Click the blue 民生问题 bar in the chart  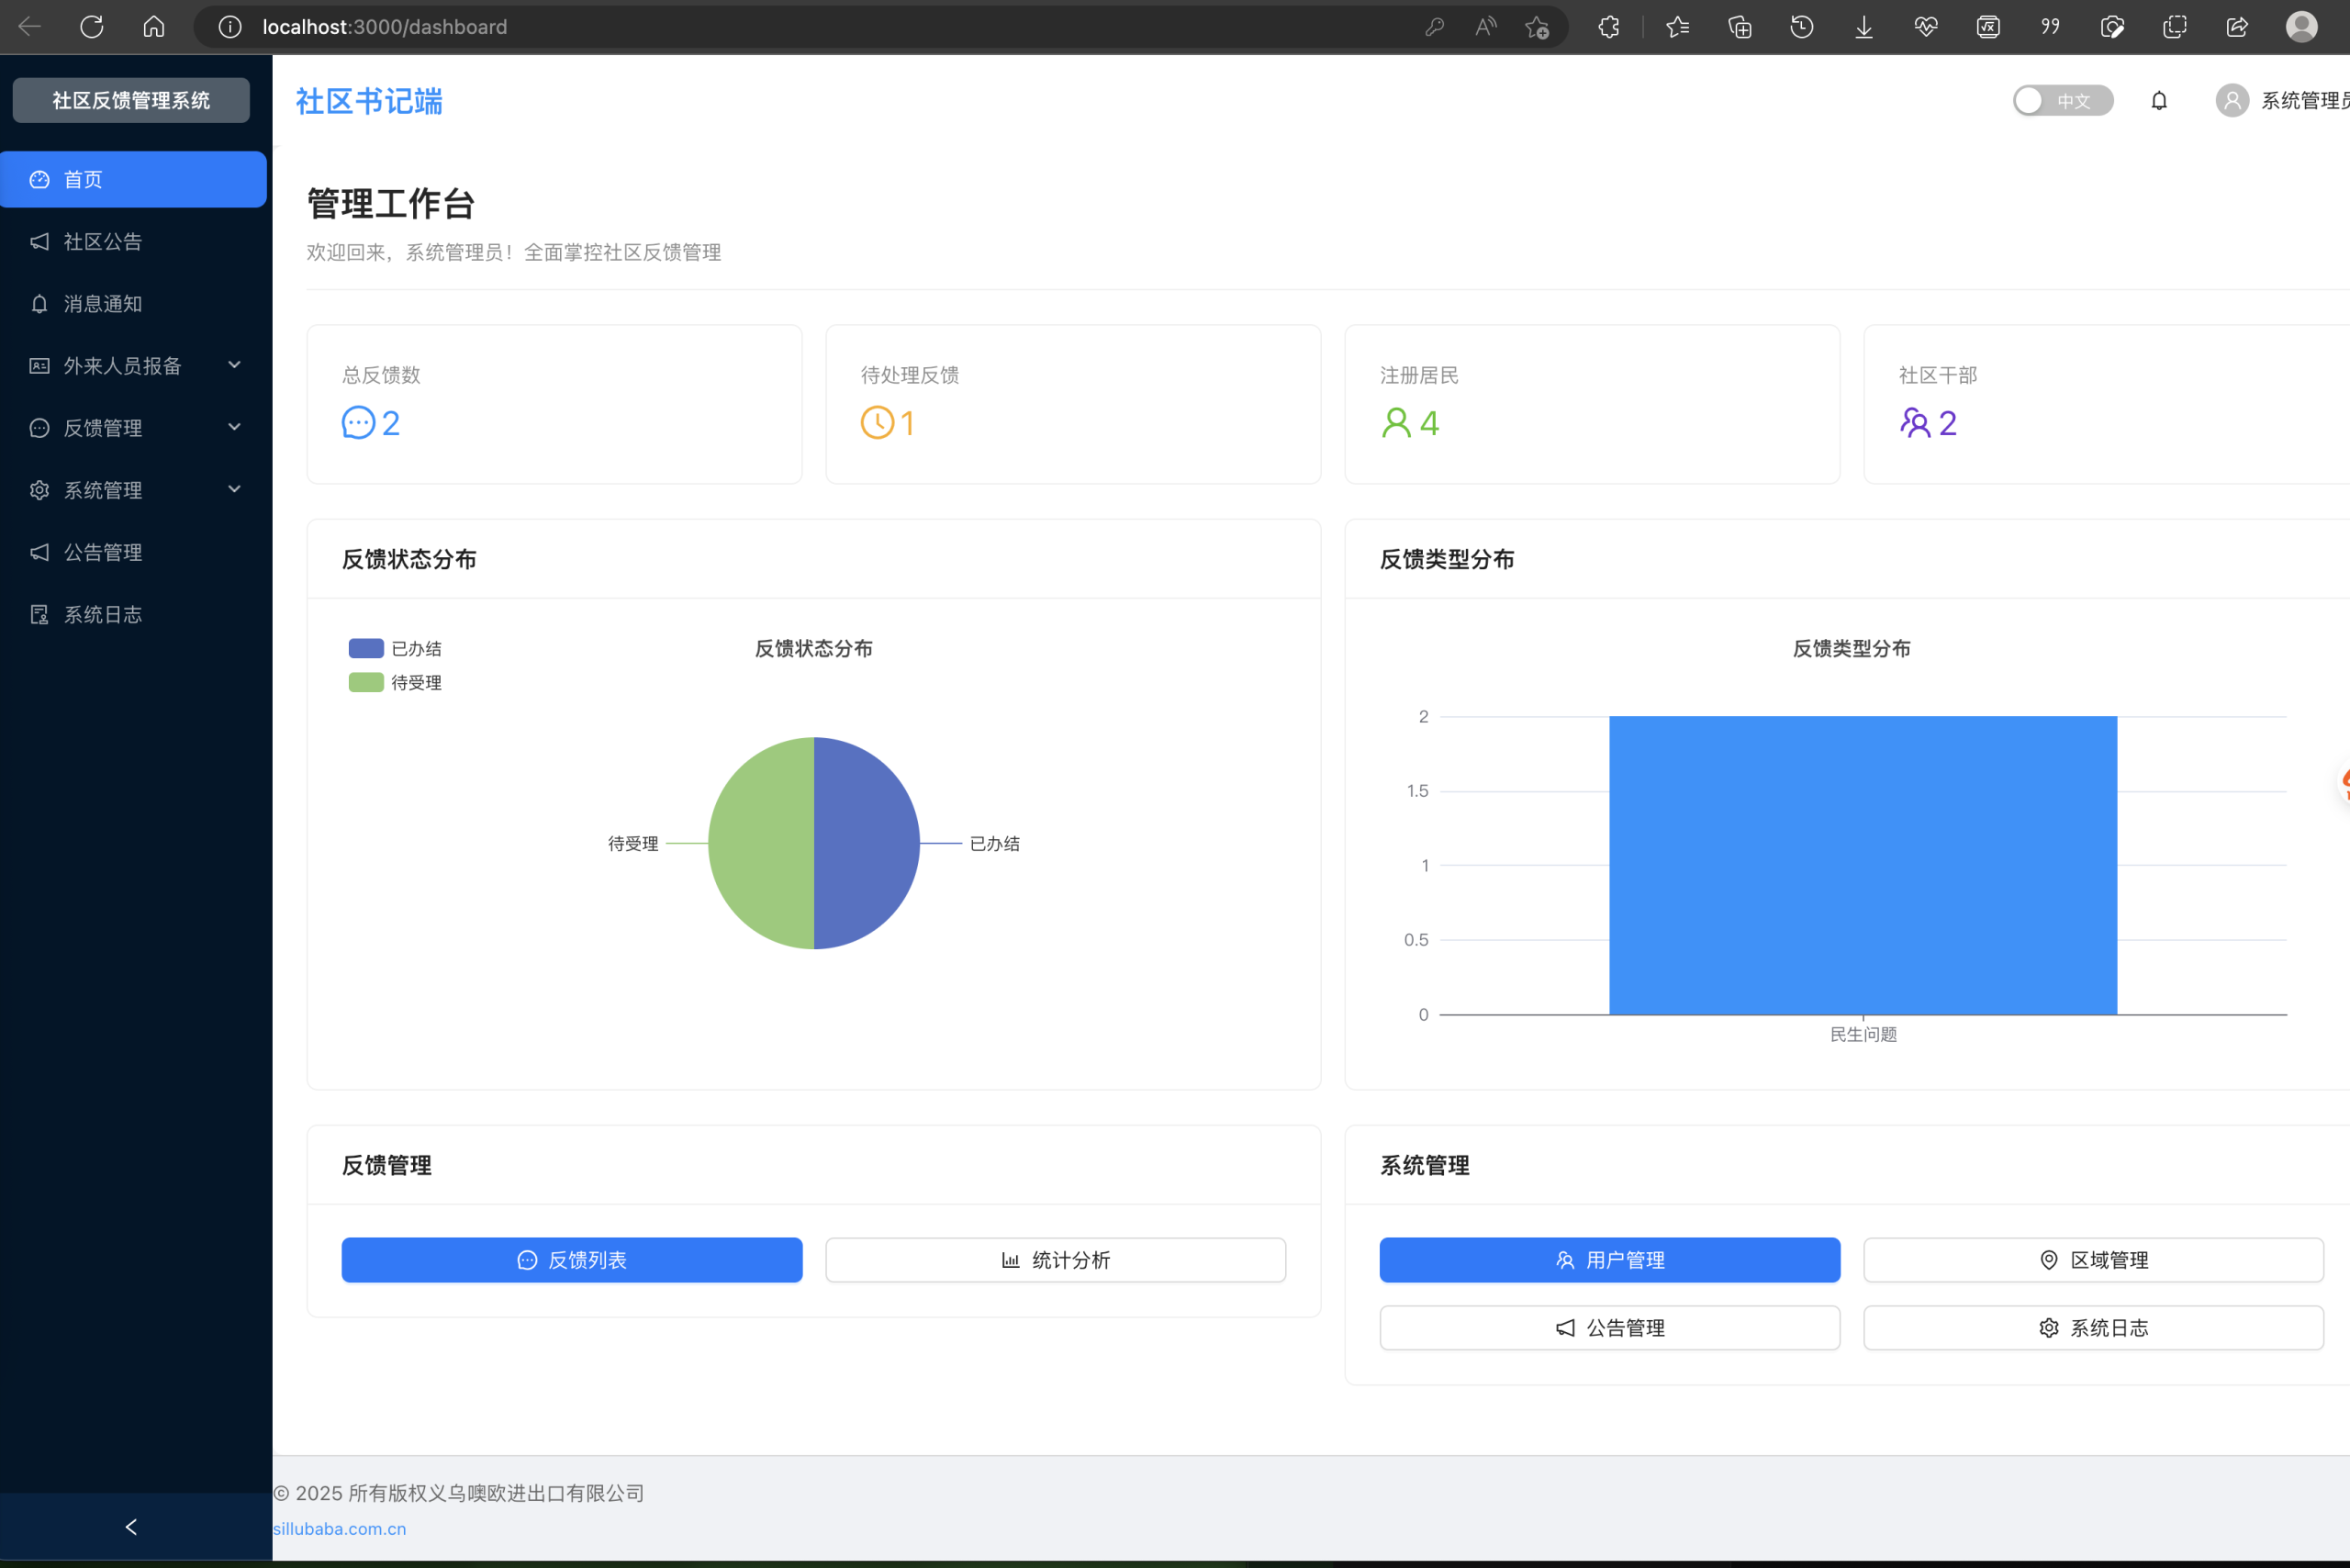[x=1862, y=865]
